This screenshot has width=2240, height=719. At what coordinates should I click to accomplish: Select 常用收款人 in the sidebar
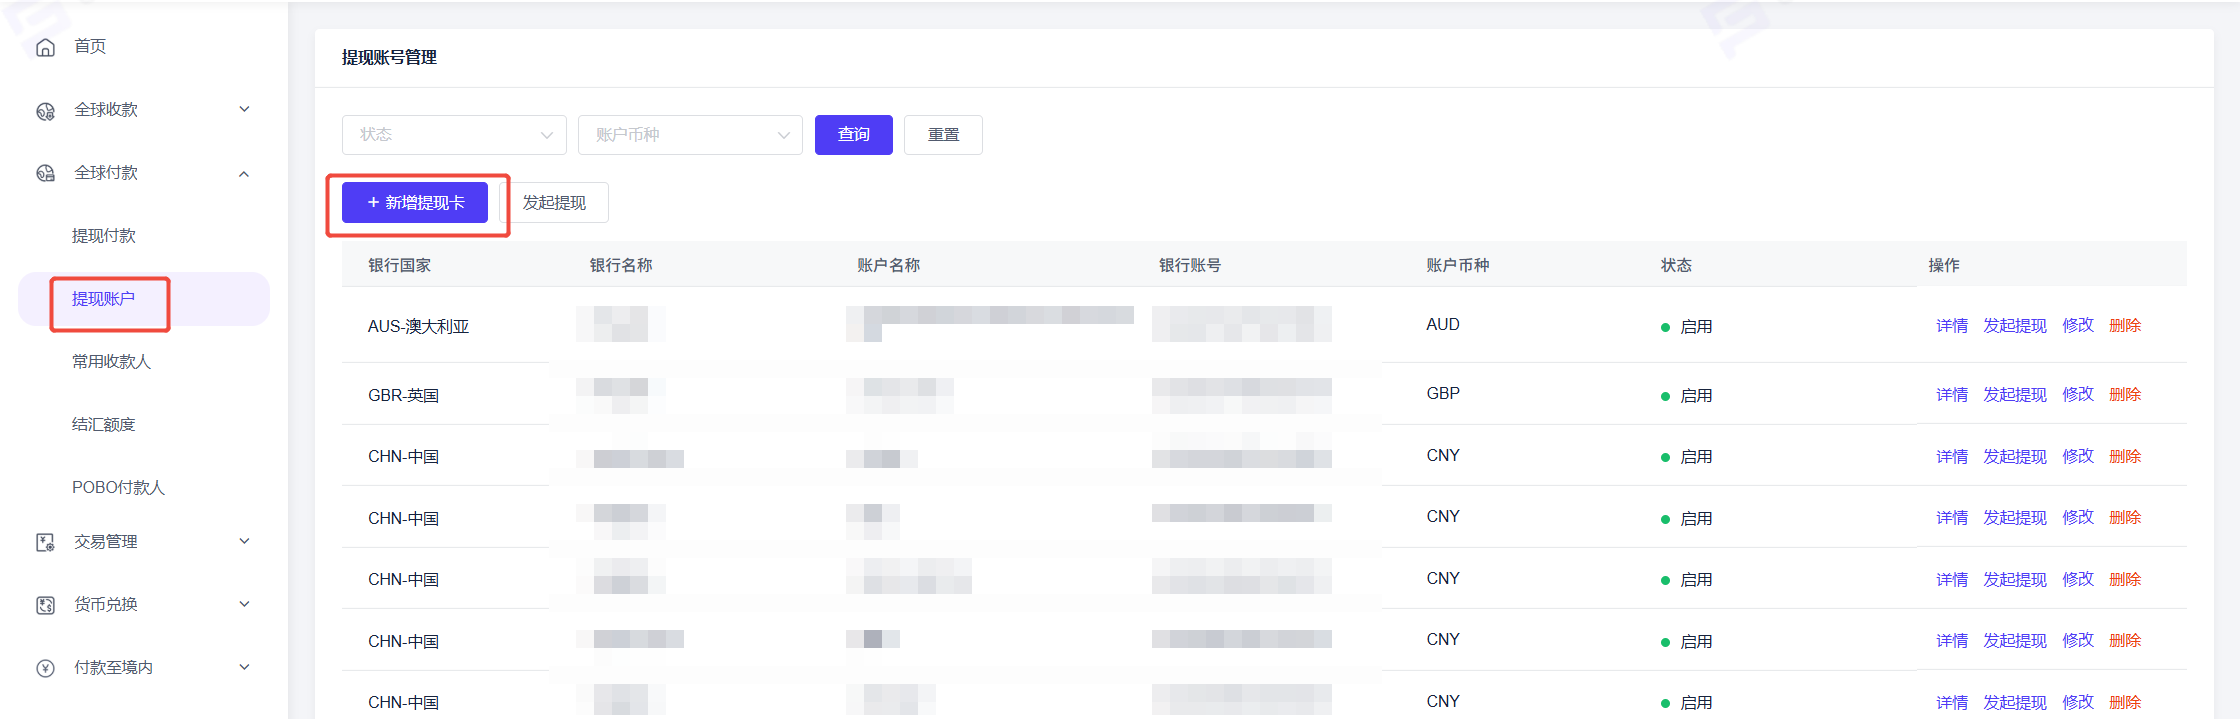coord(111,362)
